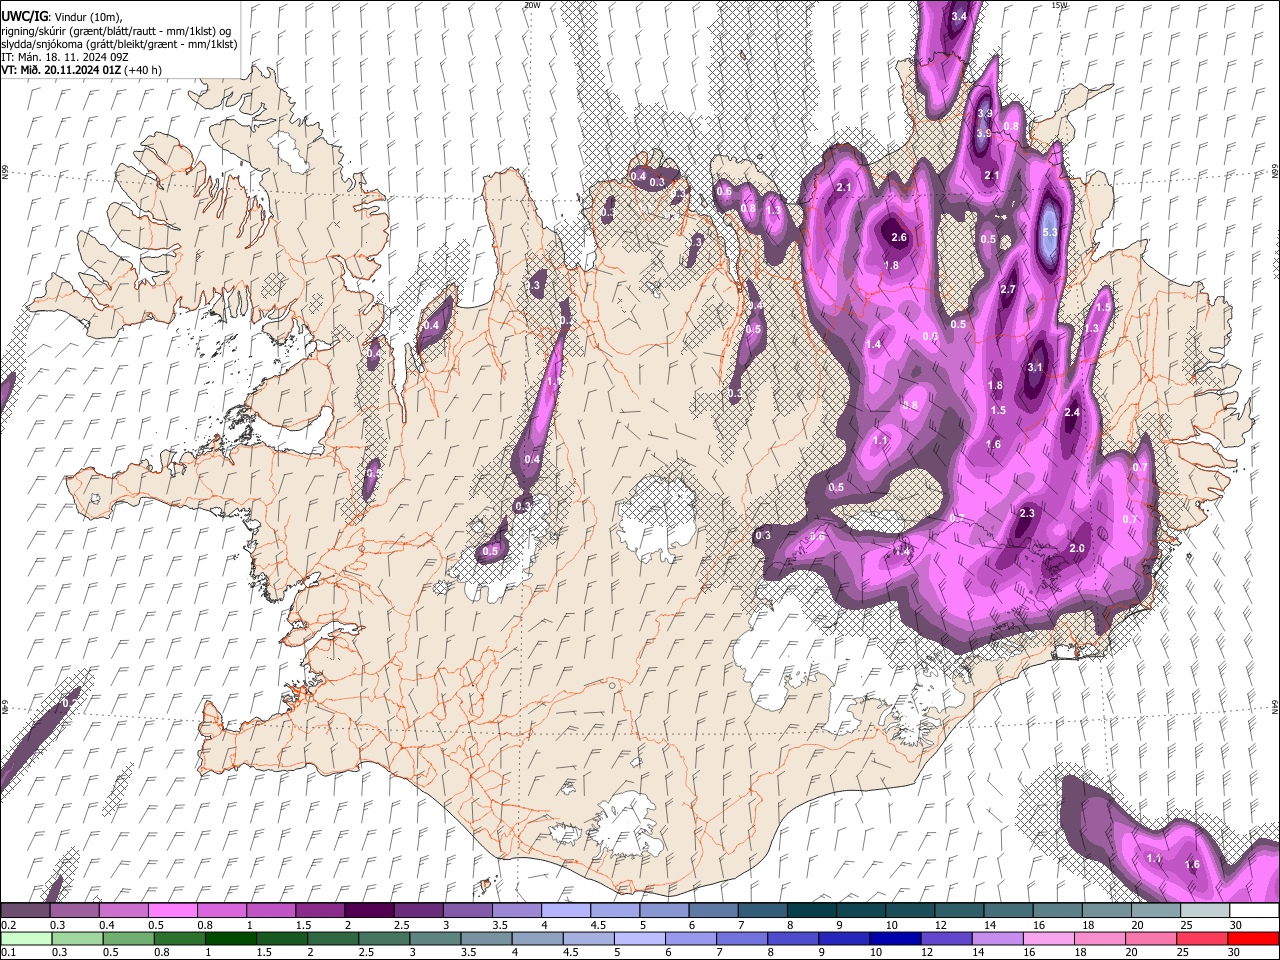Click the dark green swatch starting at 1 on lower scale

[230, 938]
